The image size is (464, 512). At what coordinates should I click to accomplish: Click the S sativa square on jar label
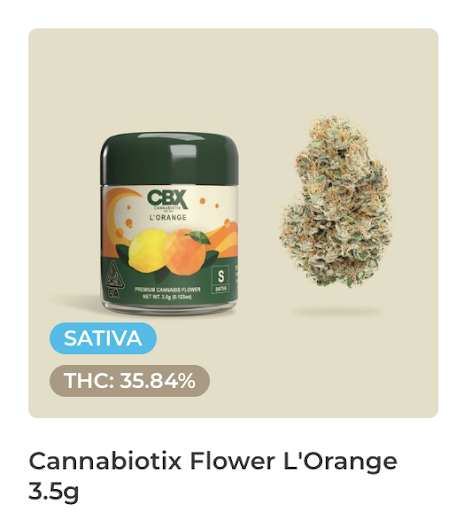(220, 279)
